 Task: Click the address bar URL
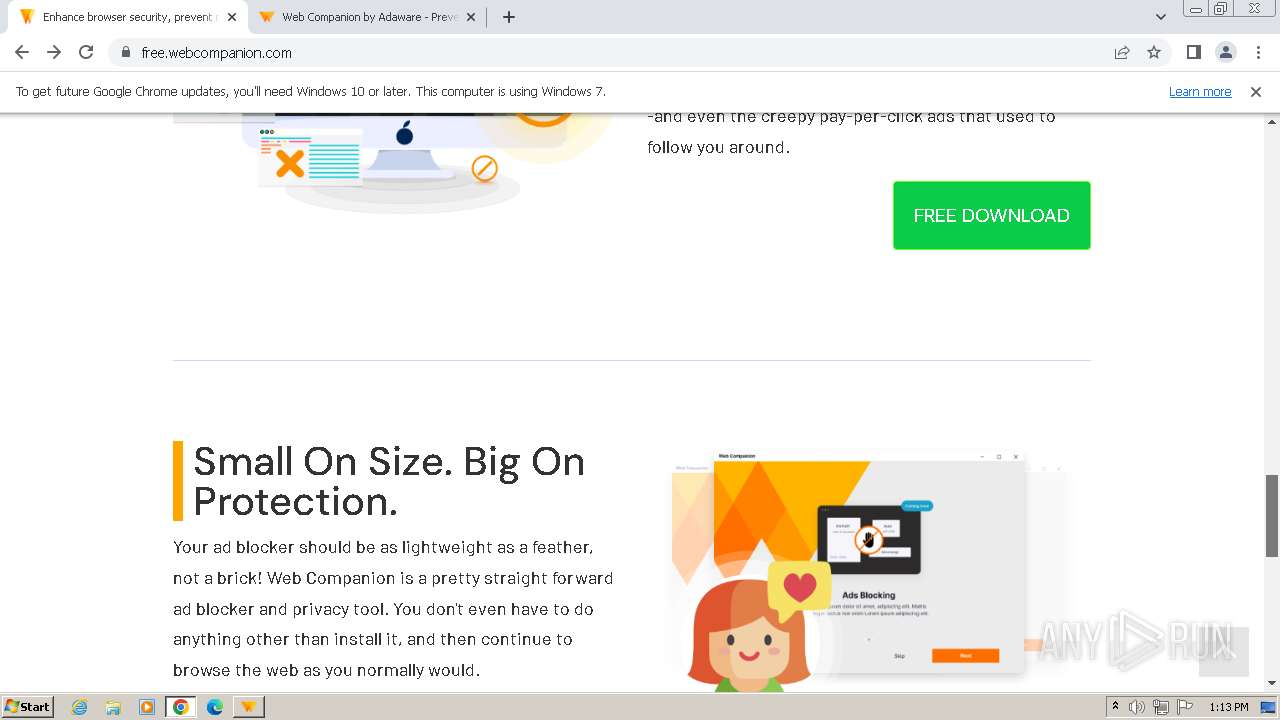click(x=216, y=53)
